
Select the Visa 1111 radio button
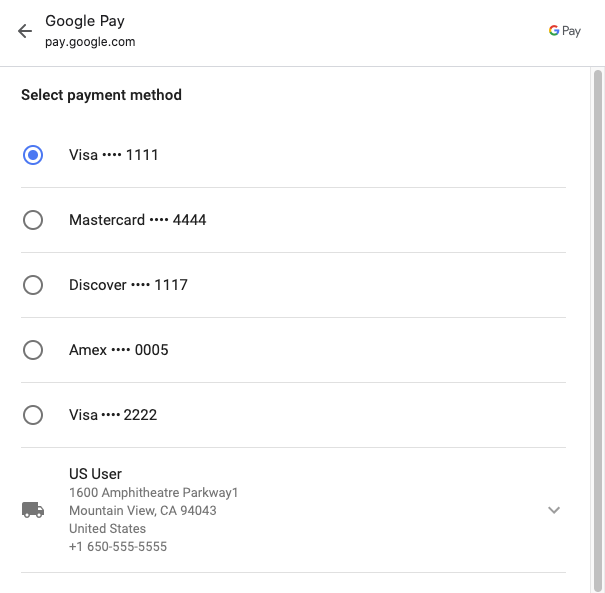tap(33, 155)
